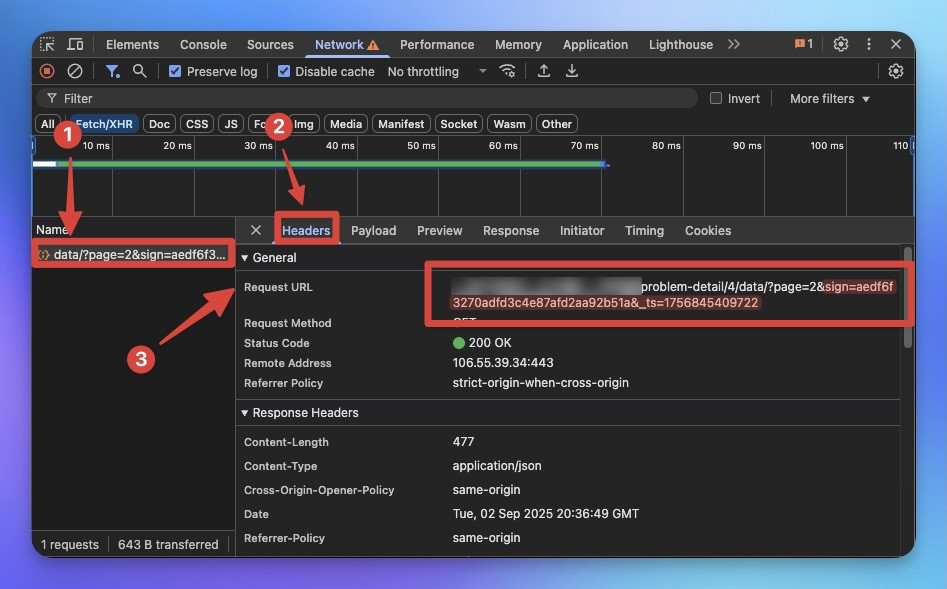Filter by Manifest type
The width and height of the screenshot is (947, 589).
(x=401, y=124)
